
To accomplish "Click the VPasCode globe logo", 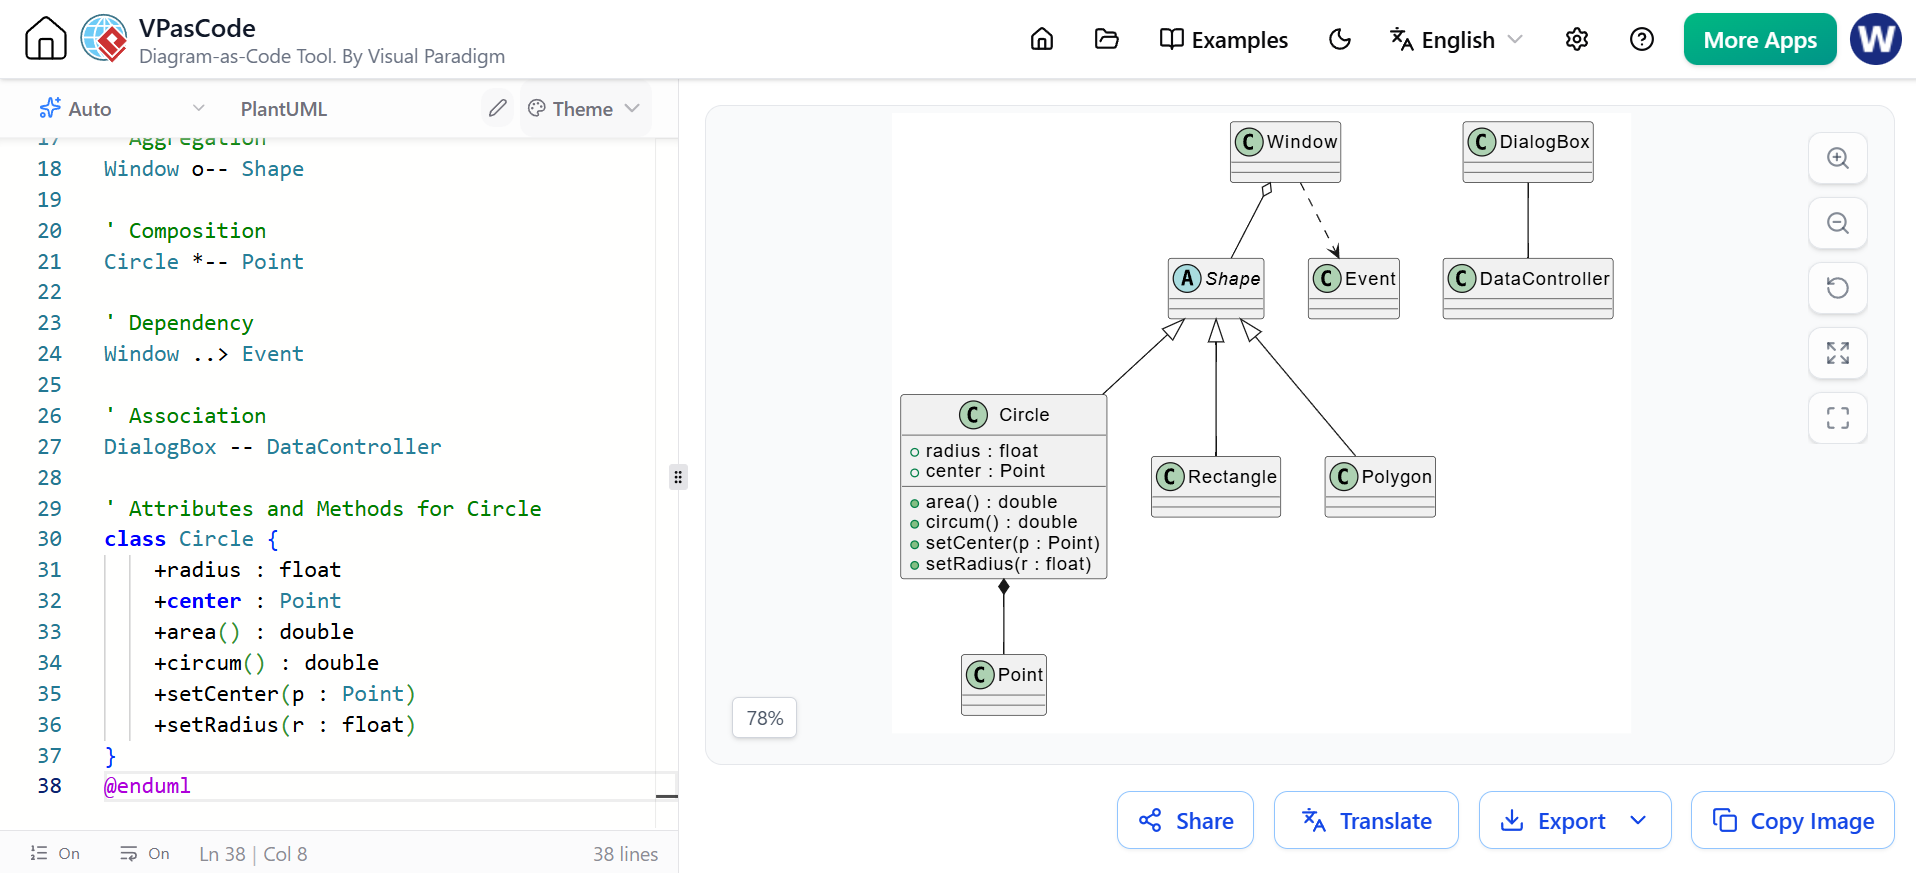I will 104,39.
